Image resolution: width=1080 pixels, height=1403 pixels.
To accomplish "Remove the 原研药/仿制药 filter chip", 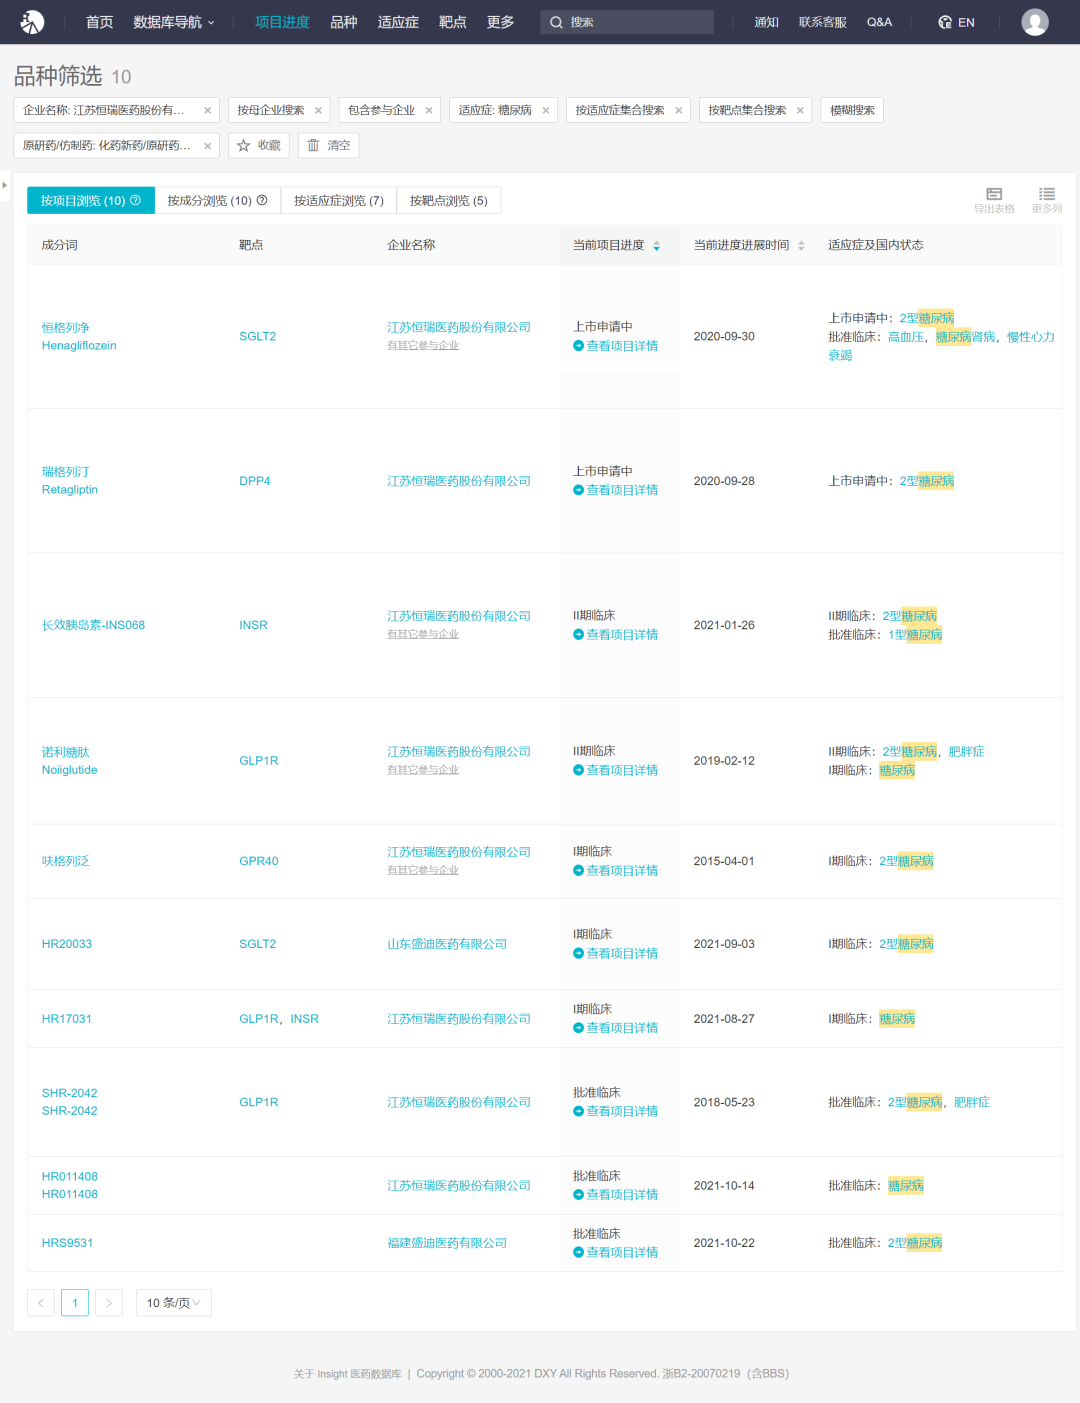I will click(208, 146).
